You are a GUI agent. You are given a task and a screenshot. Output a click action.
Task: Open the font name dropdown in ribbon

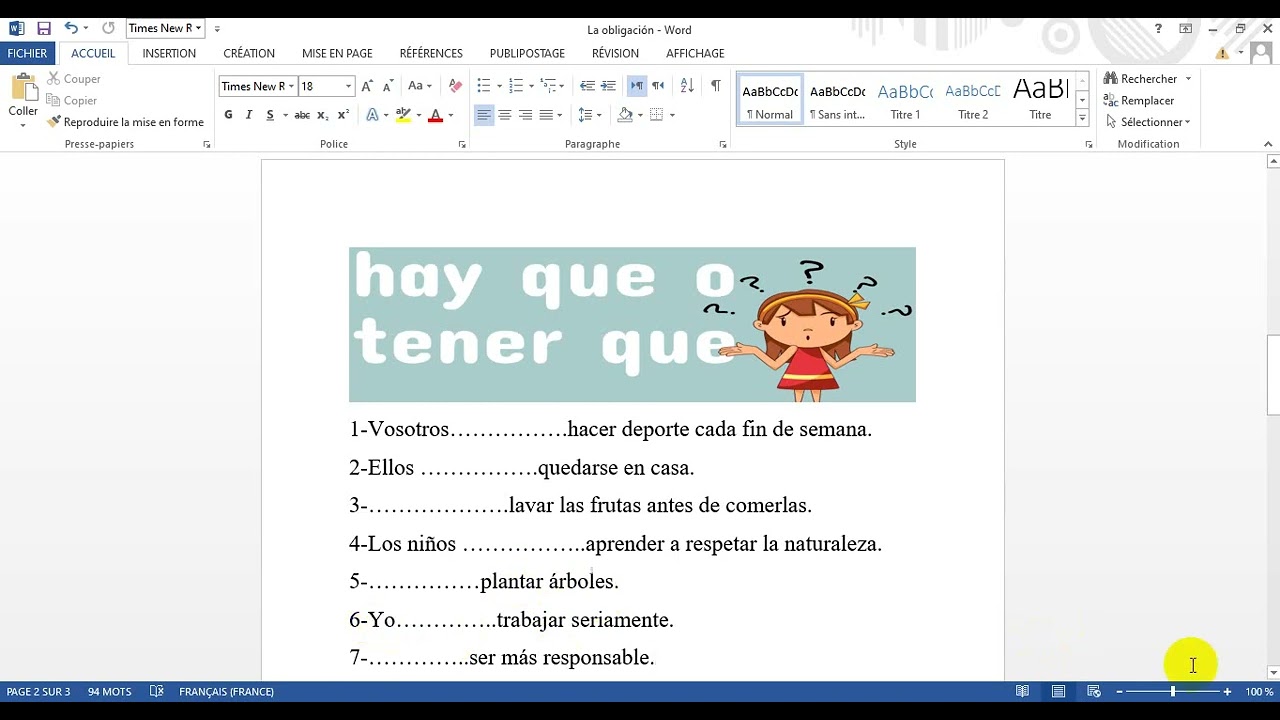tap(291, 86)
